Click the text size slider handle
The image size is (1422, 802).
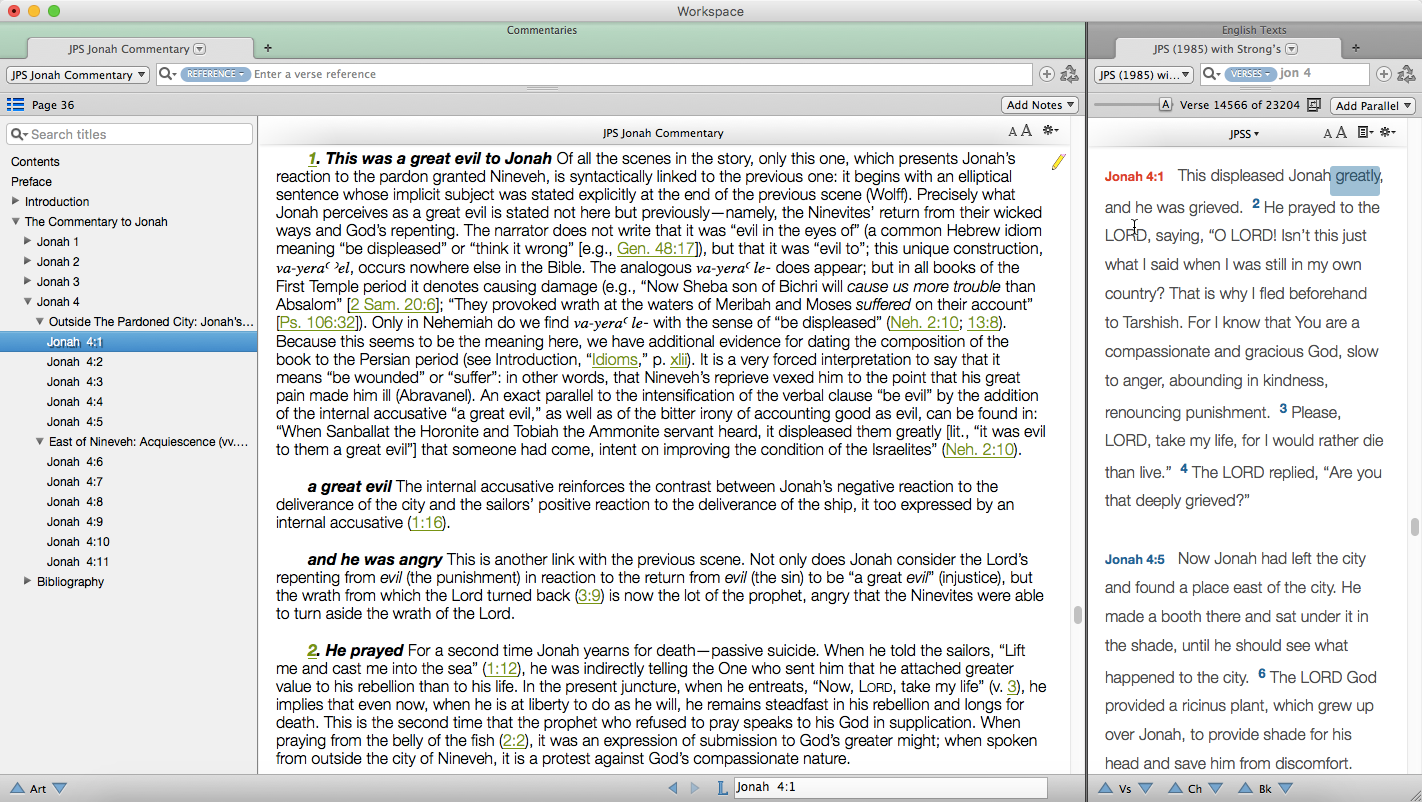coord(1165,105)
